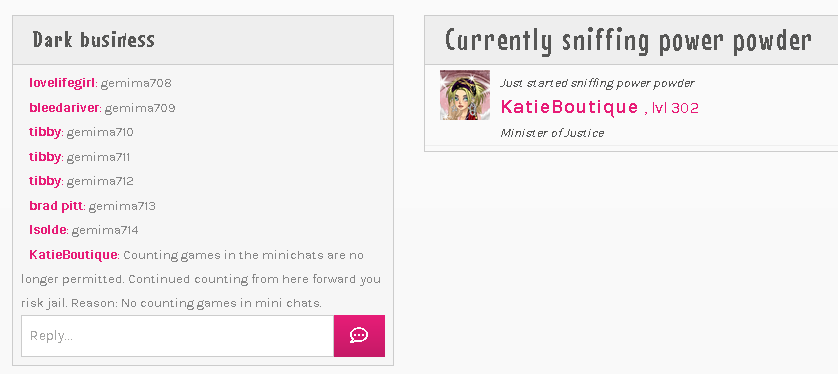Click the Isolde username in chat
Viewport: 838px width, 374px height.
(x=48, y=230)
